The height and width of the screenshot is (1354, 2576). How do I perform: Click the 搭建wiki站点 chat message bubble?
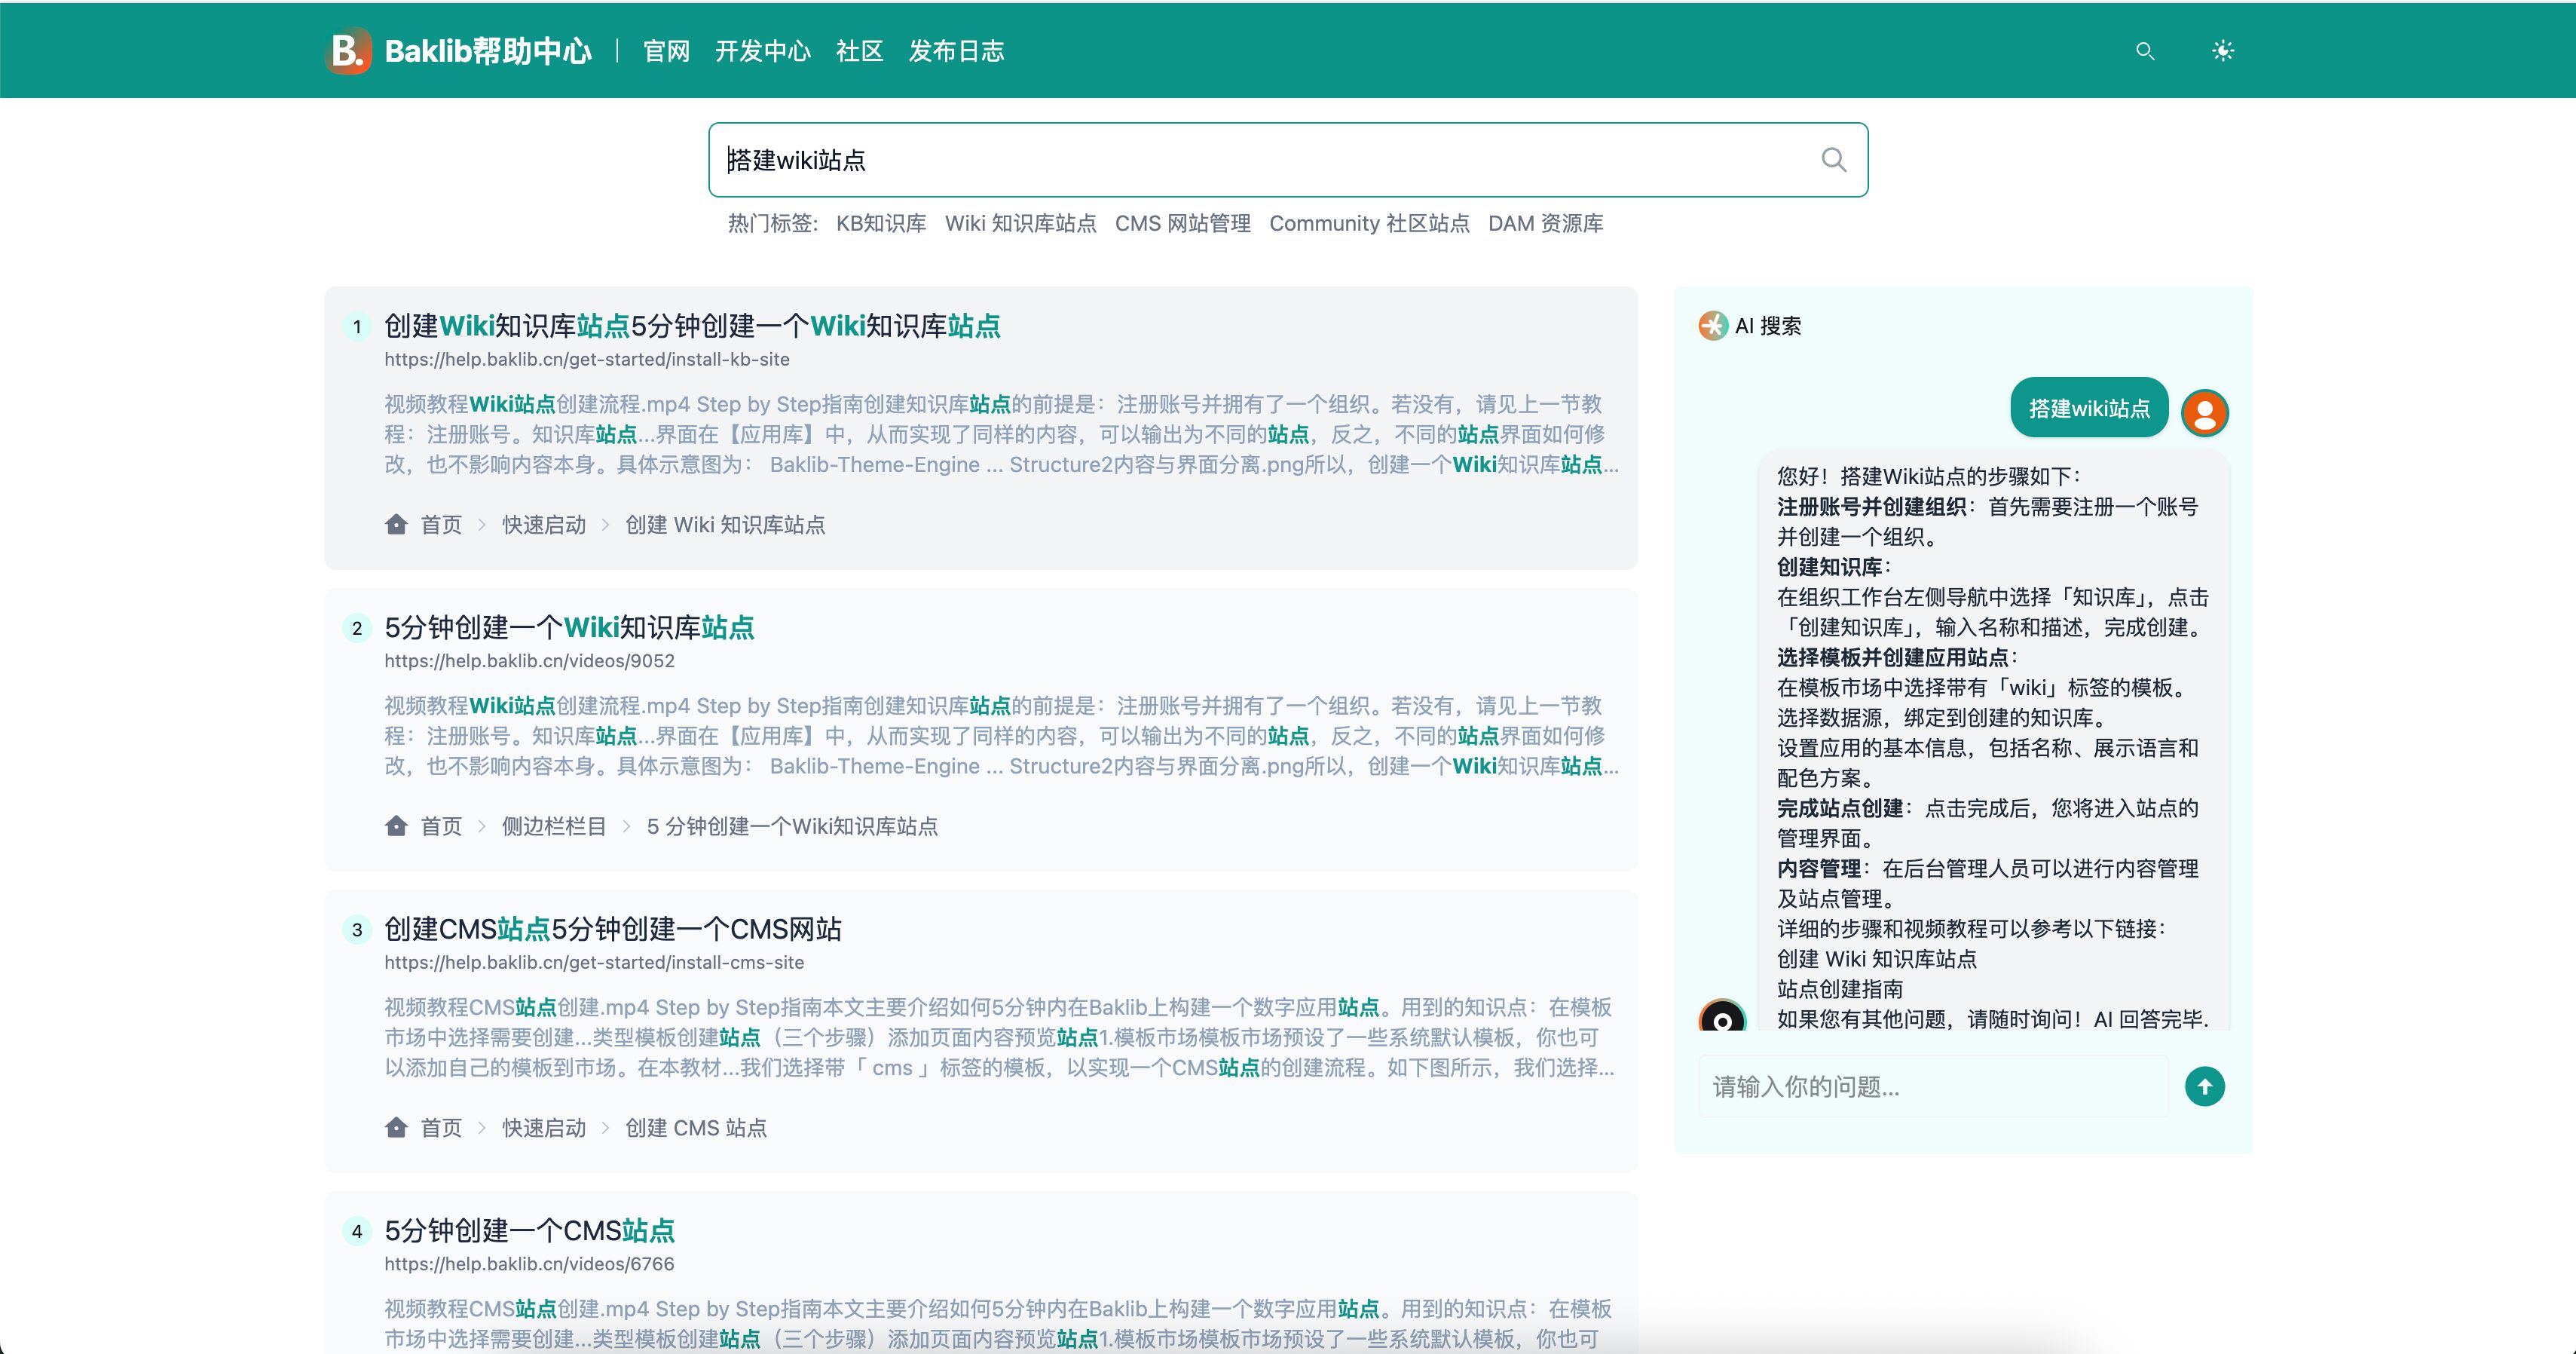(x=2089, y=408)
